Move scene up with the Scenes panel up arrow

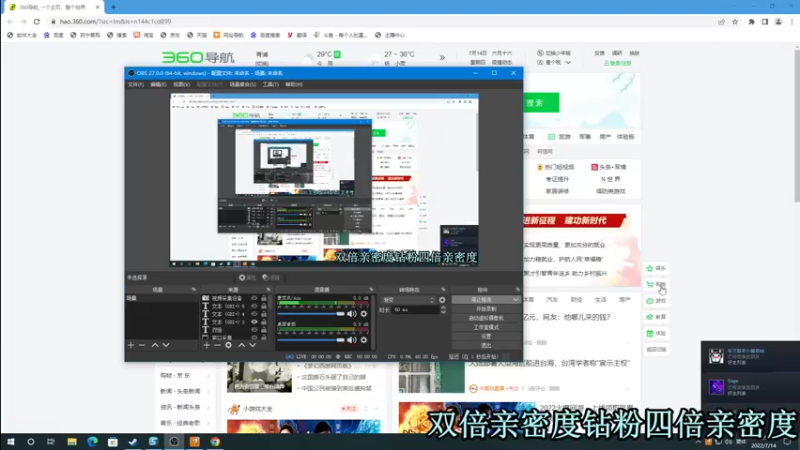point(155,345)
